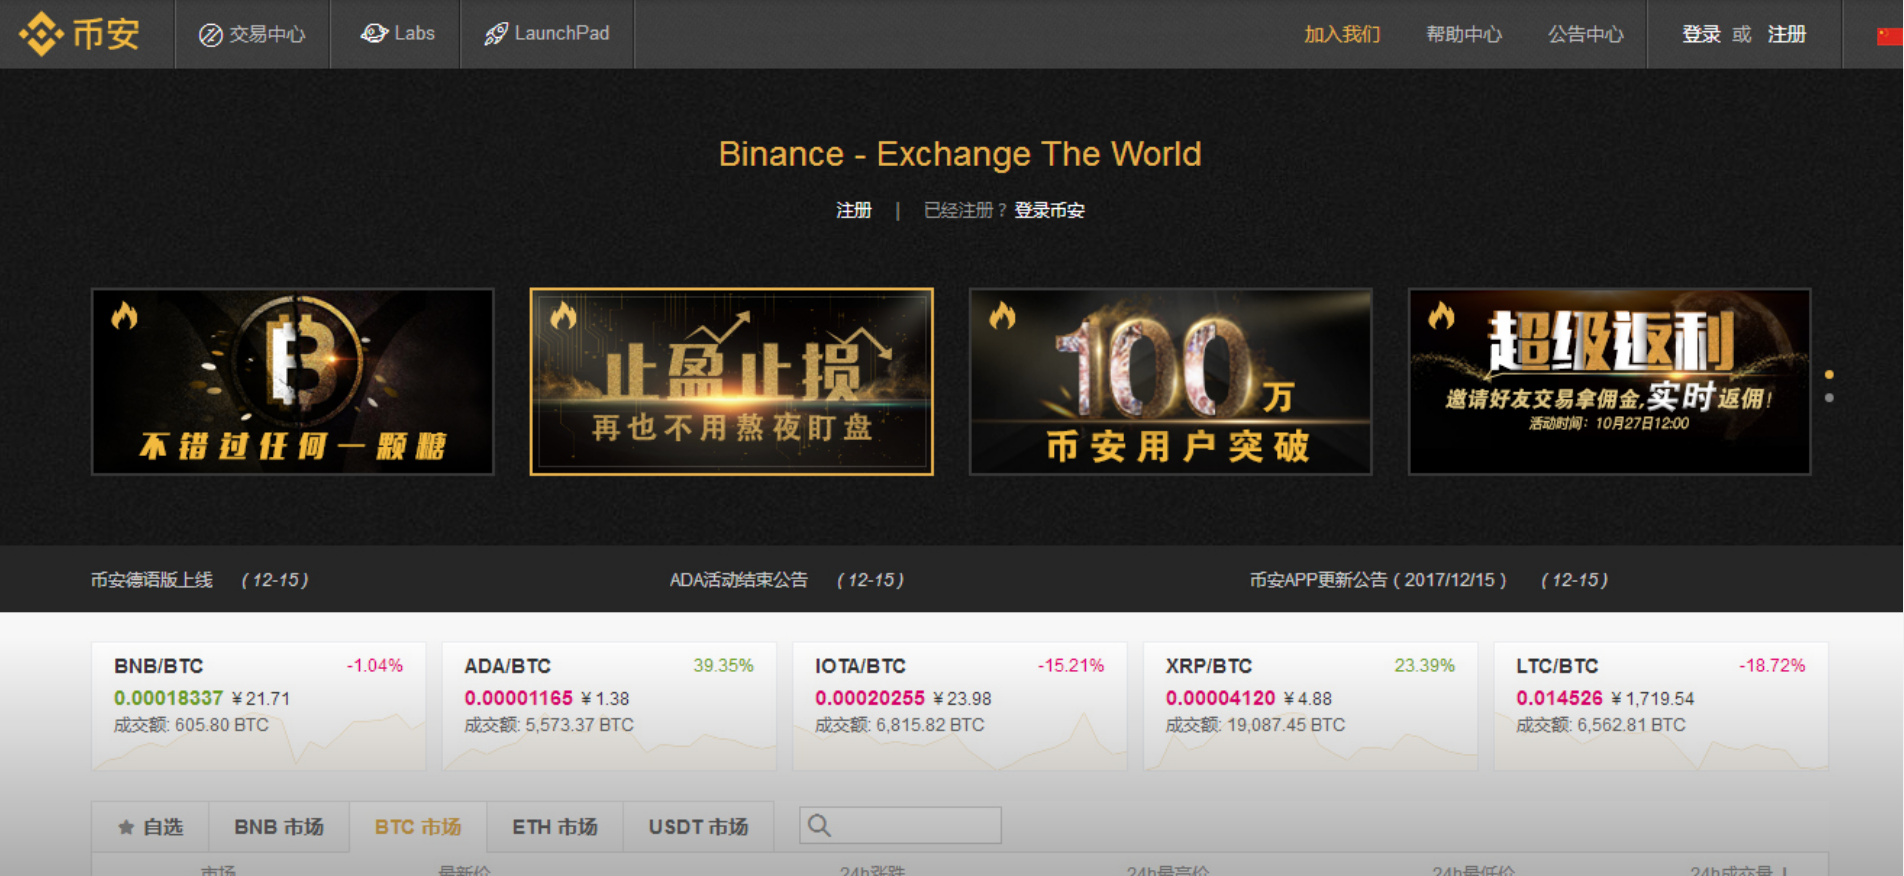Click the XRP/BTC price 0.00004120
This screenshot has height=876, width=1904.
[x=1220, y=698]
